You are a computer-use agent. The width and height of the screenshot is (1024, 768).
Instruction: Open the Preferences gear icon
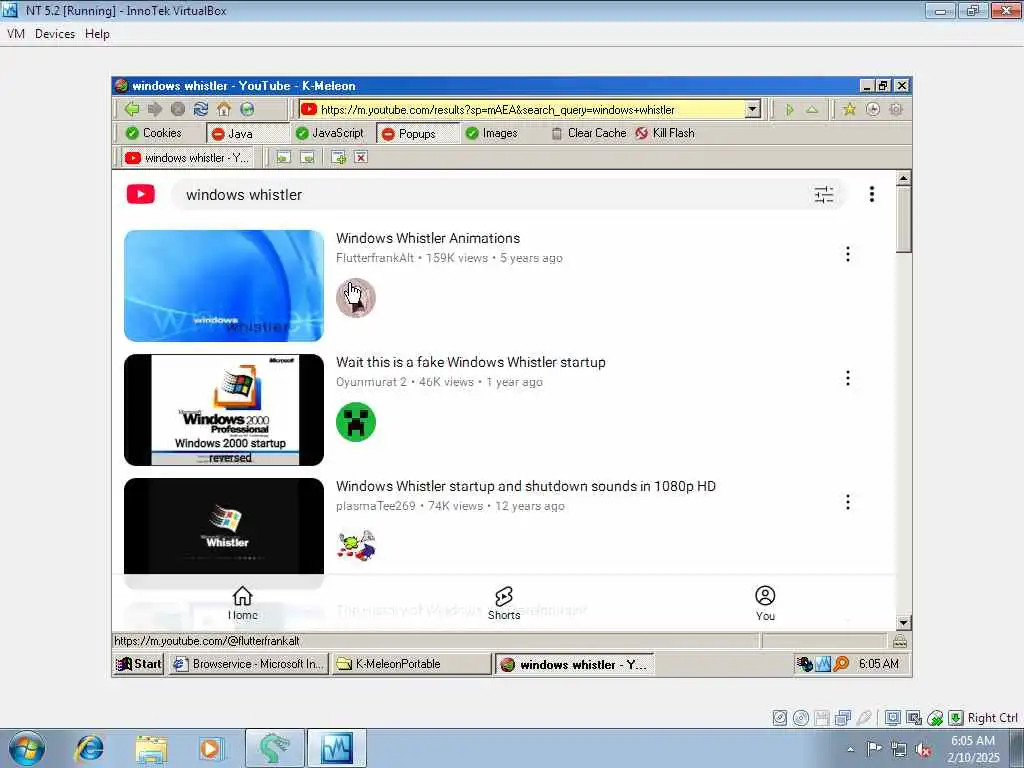pyautogui.click(x=896, y=109)
